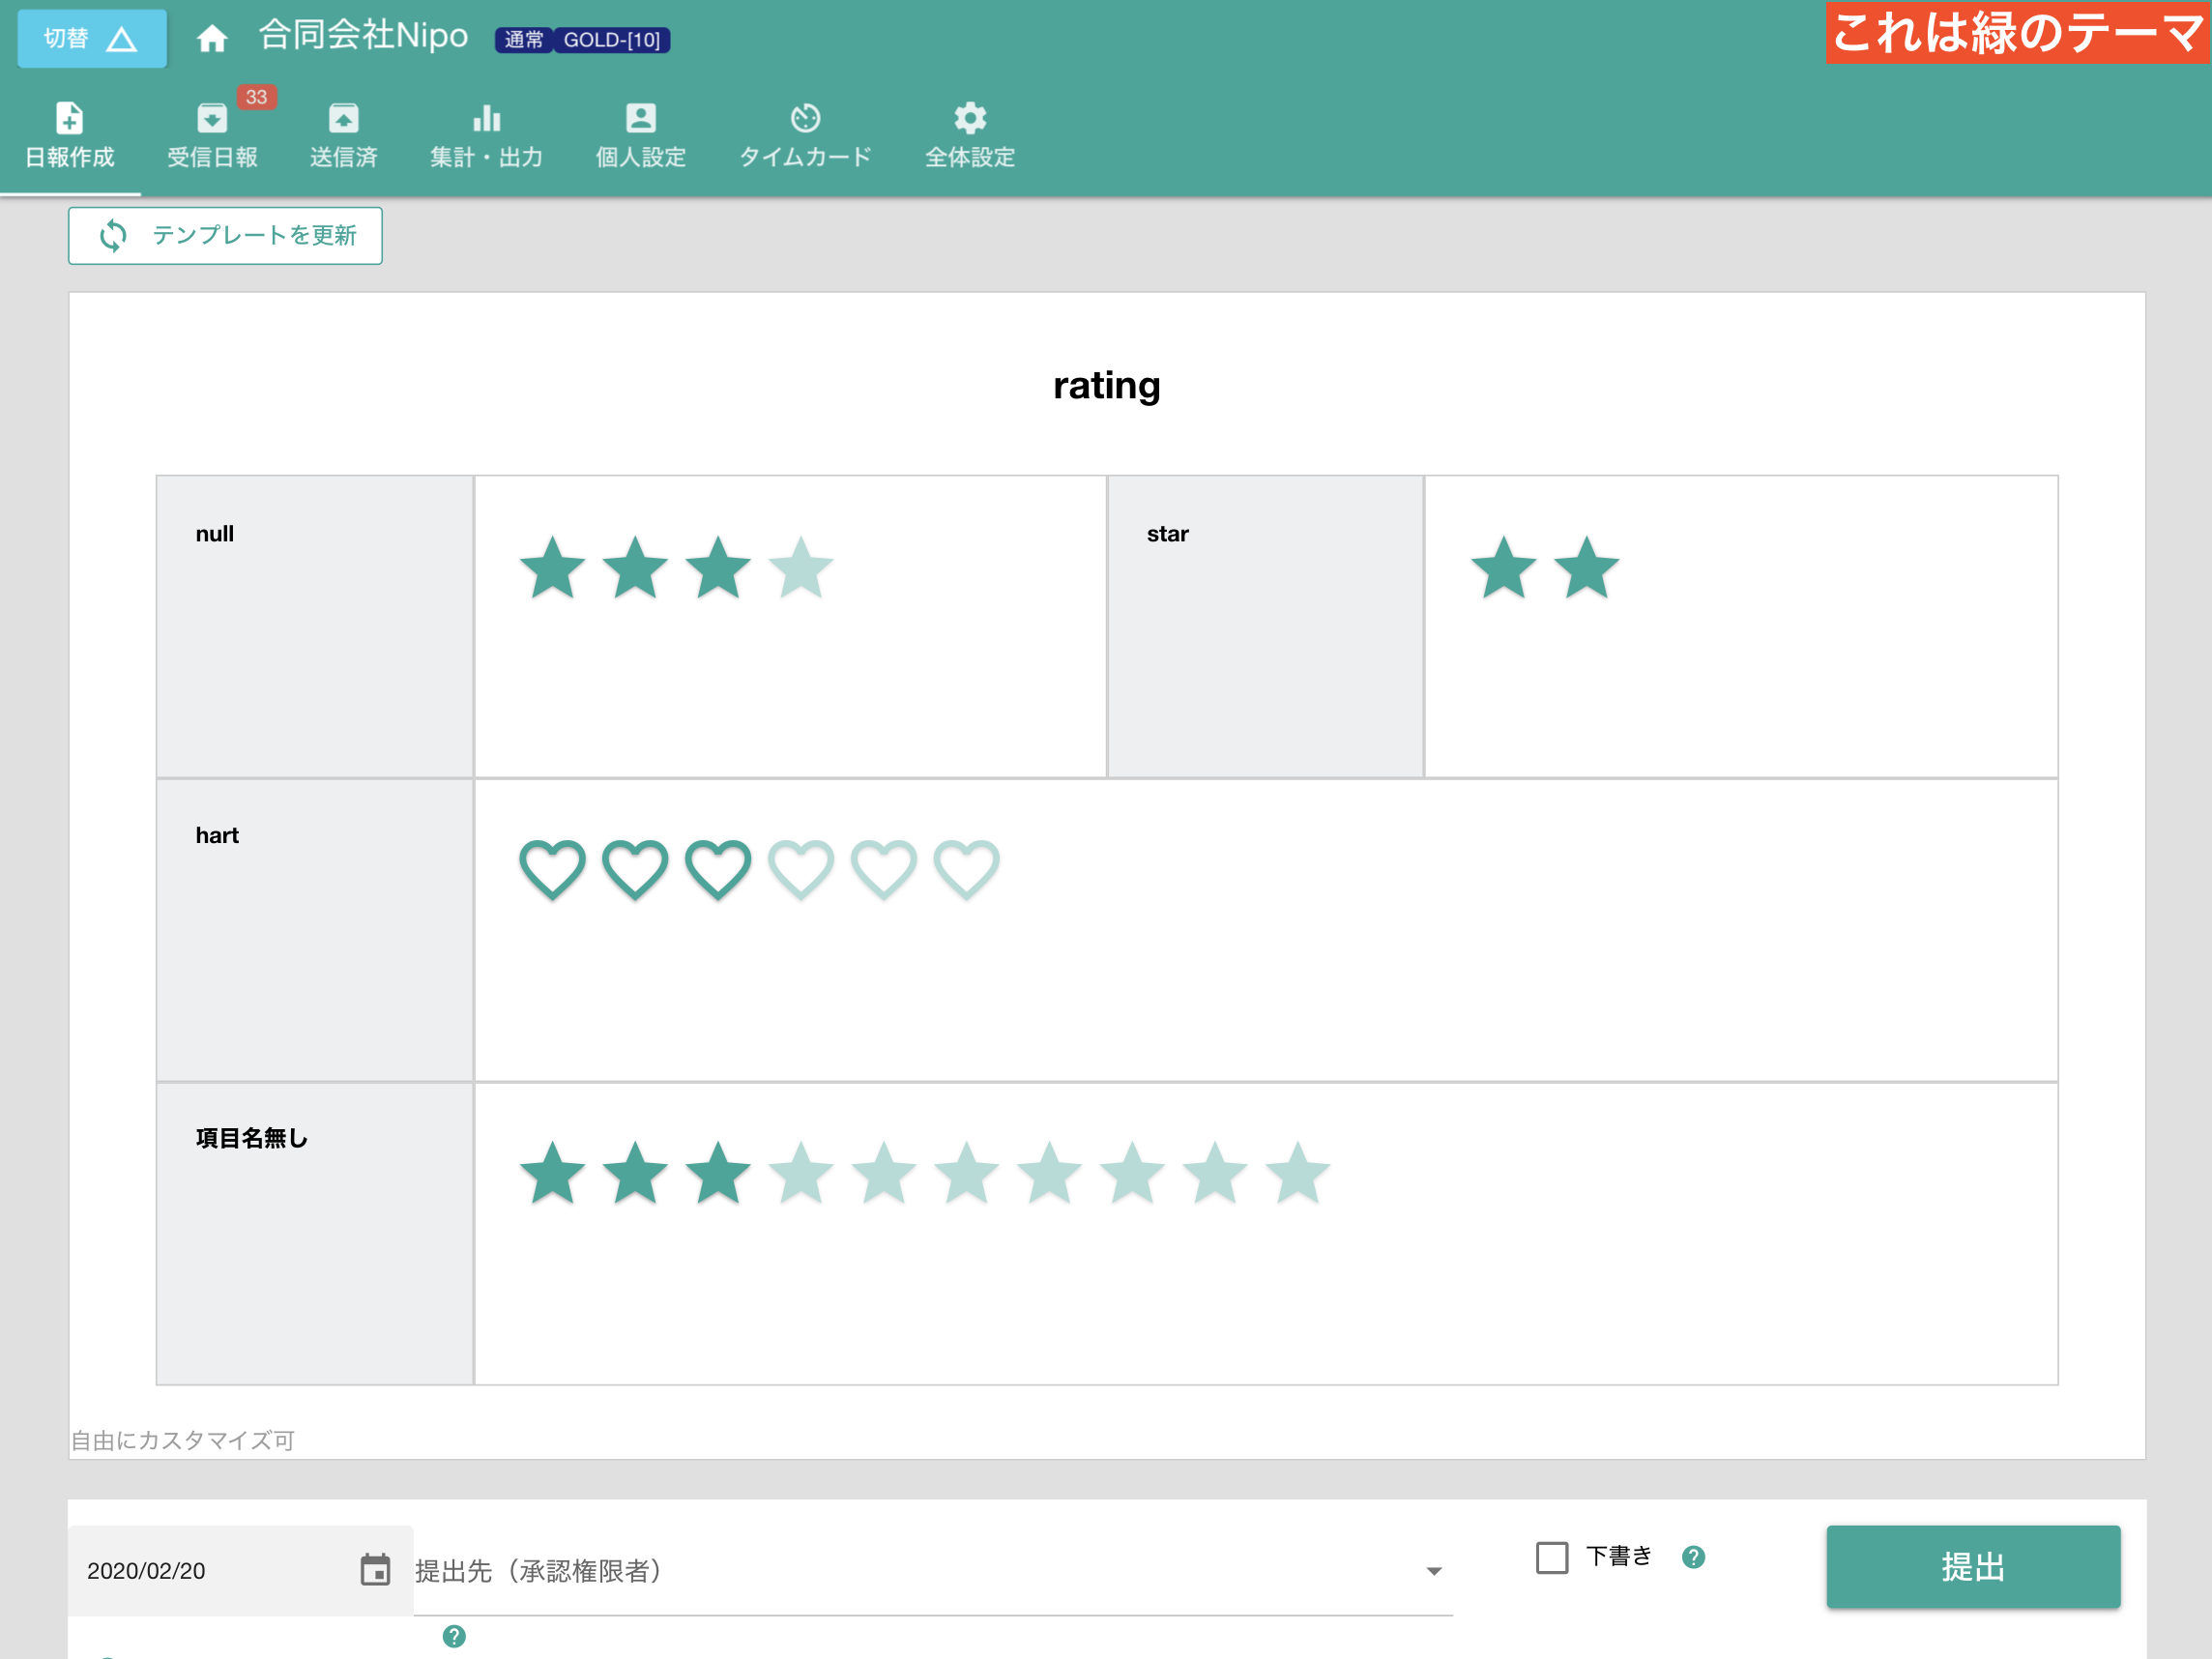Open the 日報作成 tab
The width and height of the screenshot is (2212, 1659).
(70, 137)
